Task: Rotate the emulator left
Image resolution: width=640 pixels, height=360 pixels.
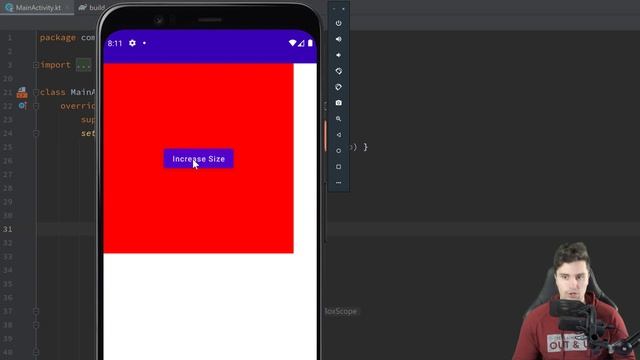Action: tap(338, 71)
